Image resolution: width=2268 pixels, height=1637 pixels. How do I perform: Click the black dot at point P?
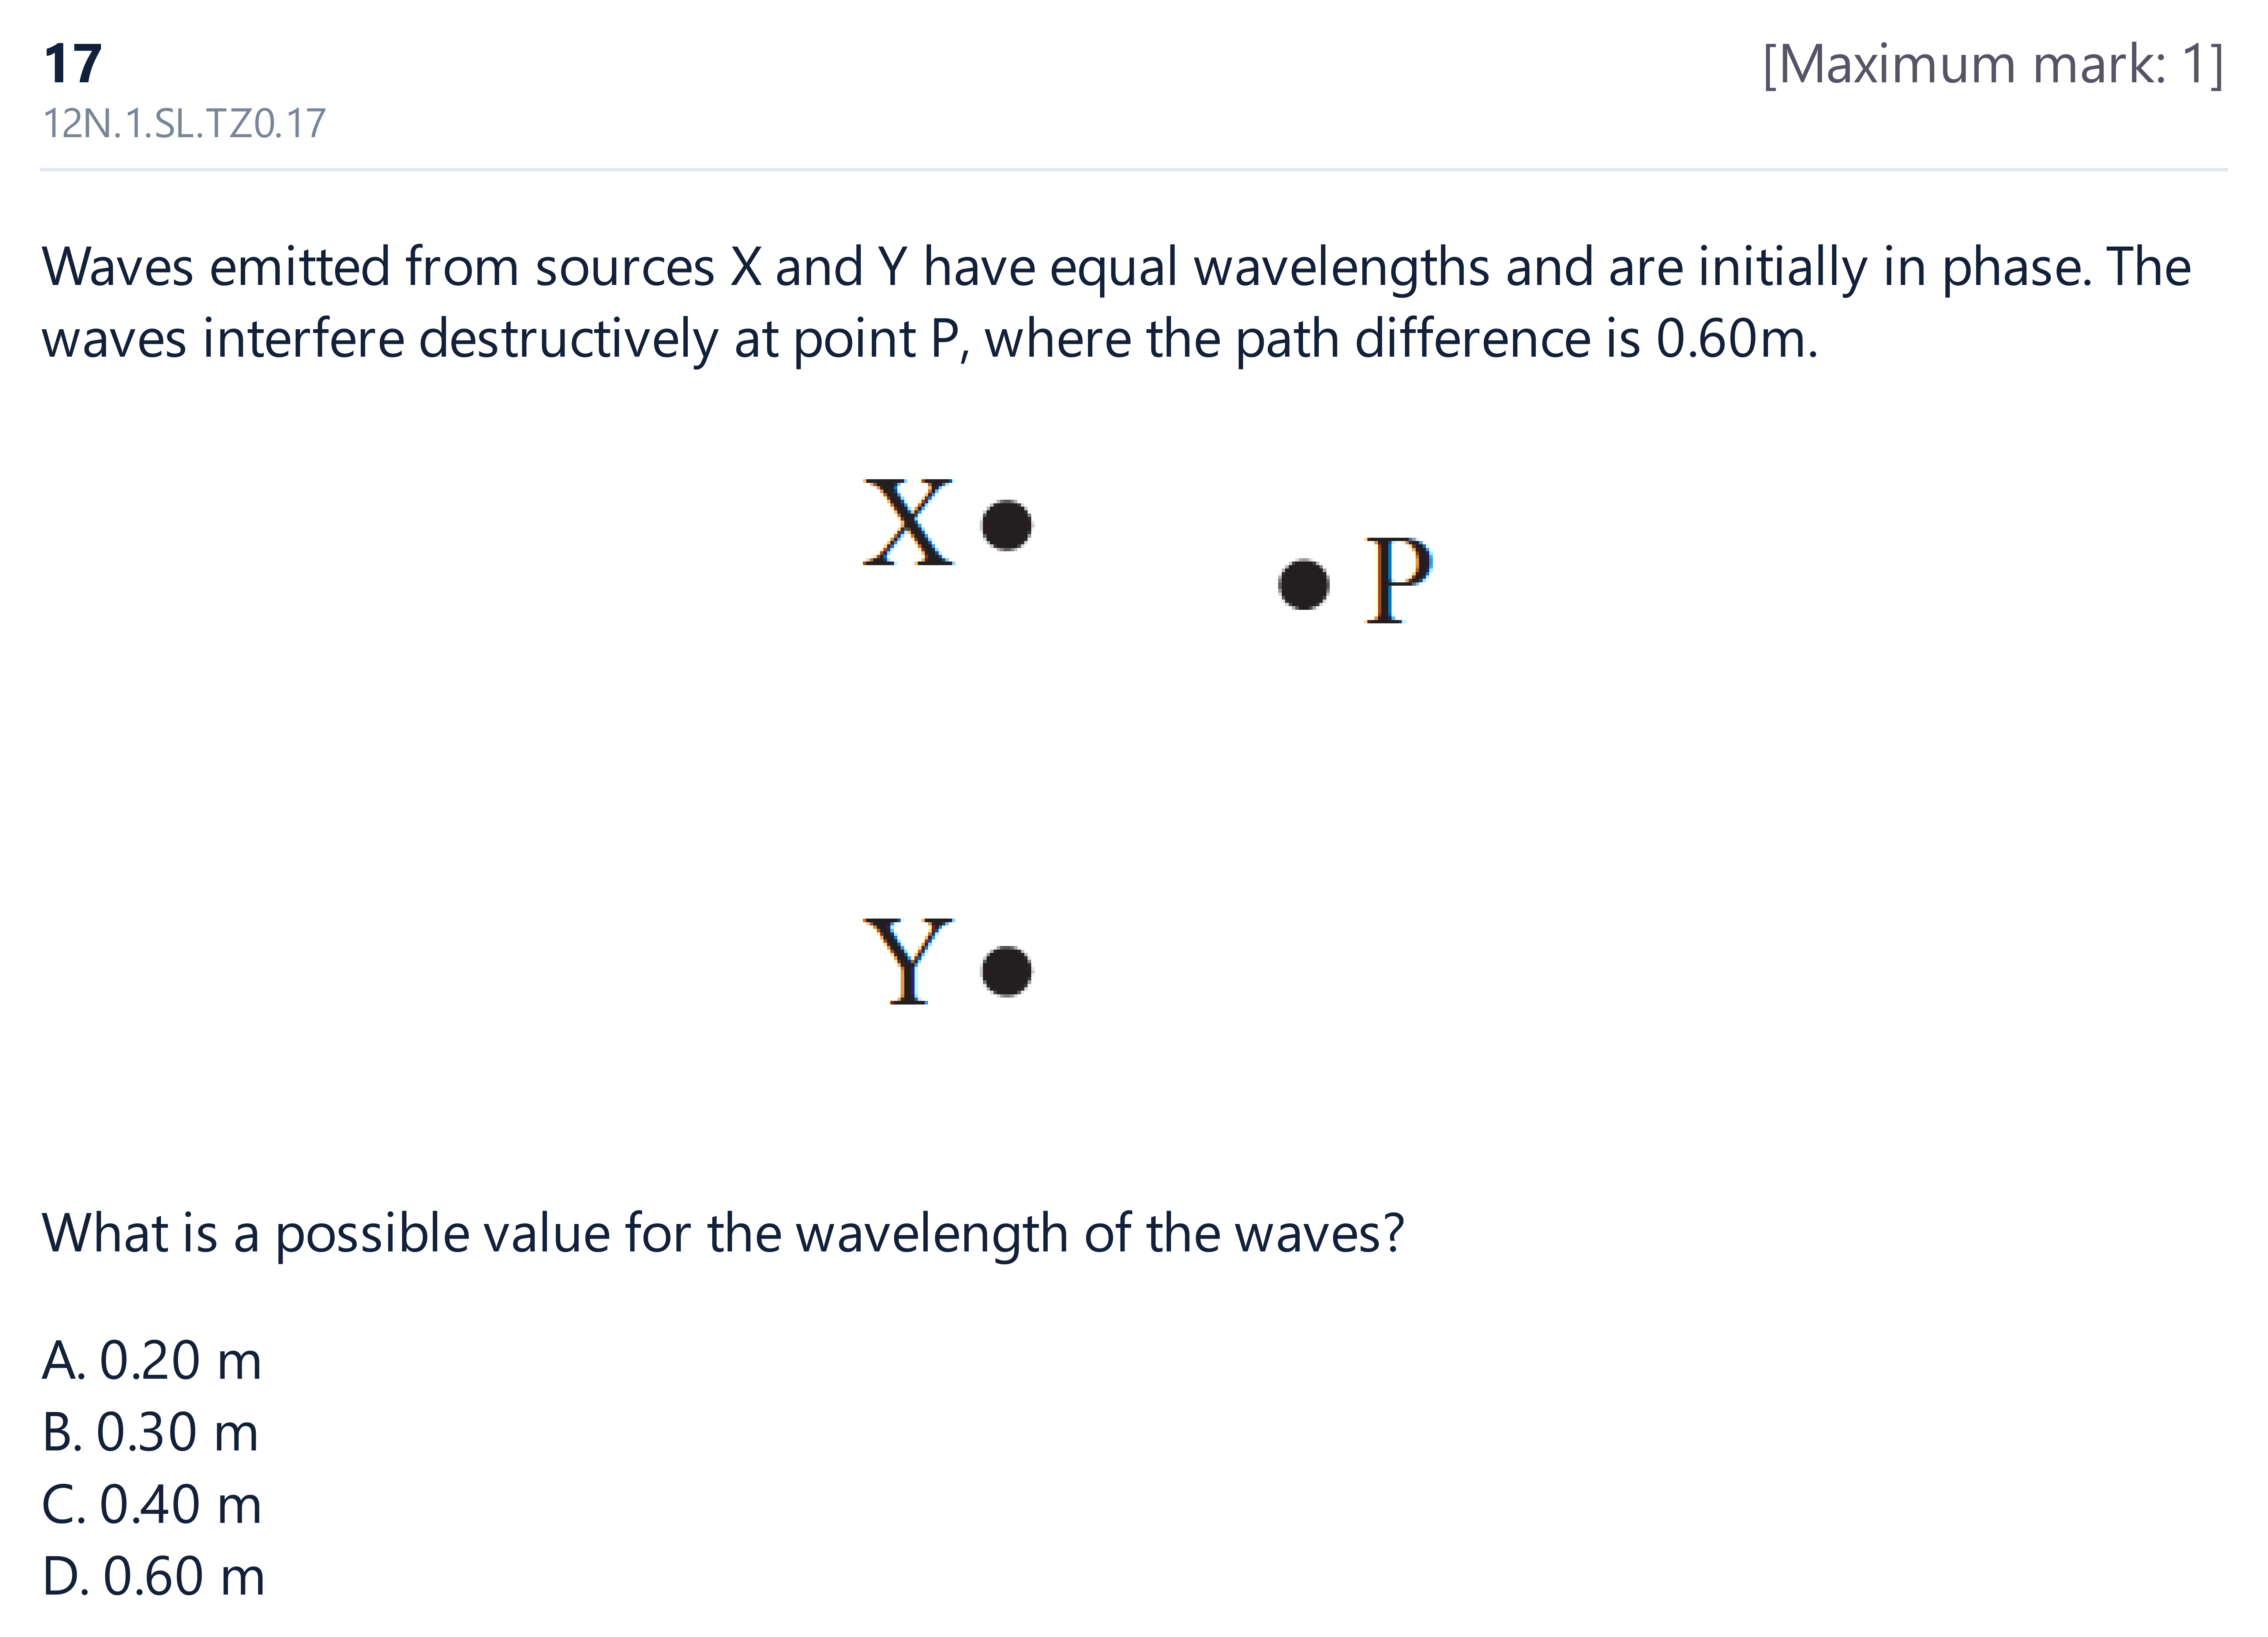click(1304, 584)
